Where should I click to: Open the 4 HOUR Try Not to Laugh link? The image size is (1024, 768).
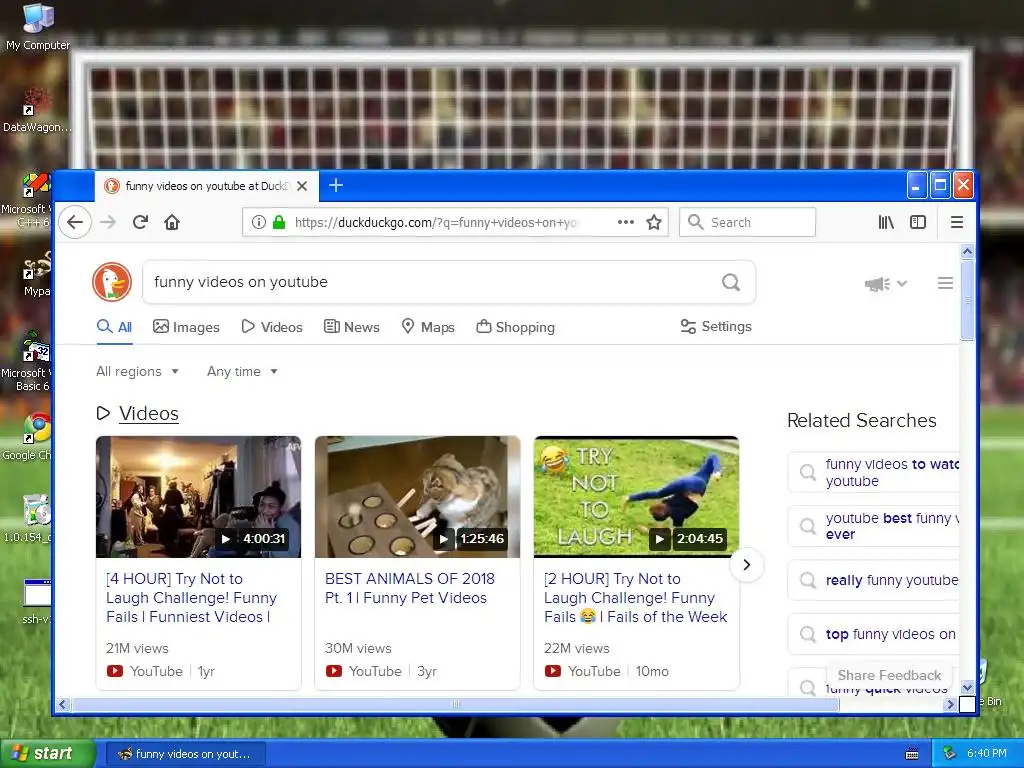point(191,598)
